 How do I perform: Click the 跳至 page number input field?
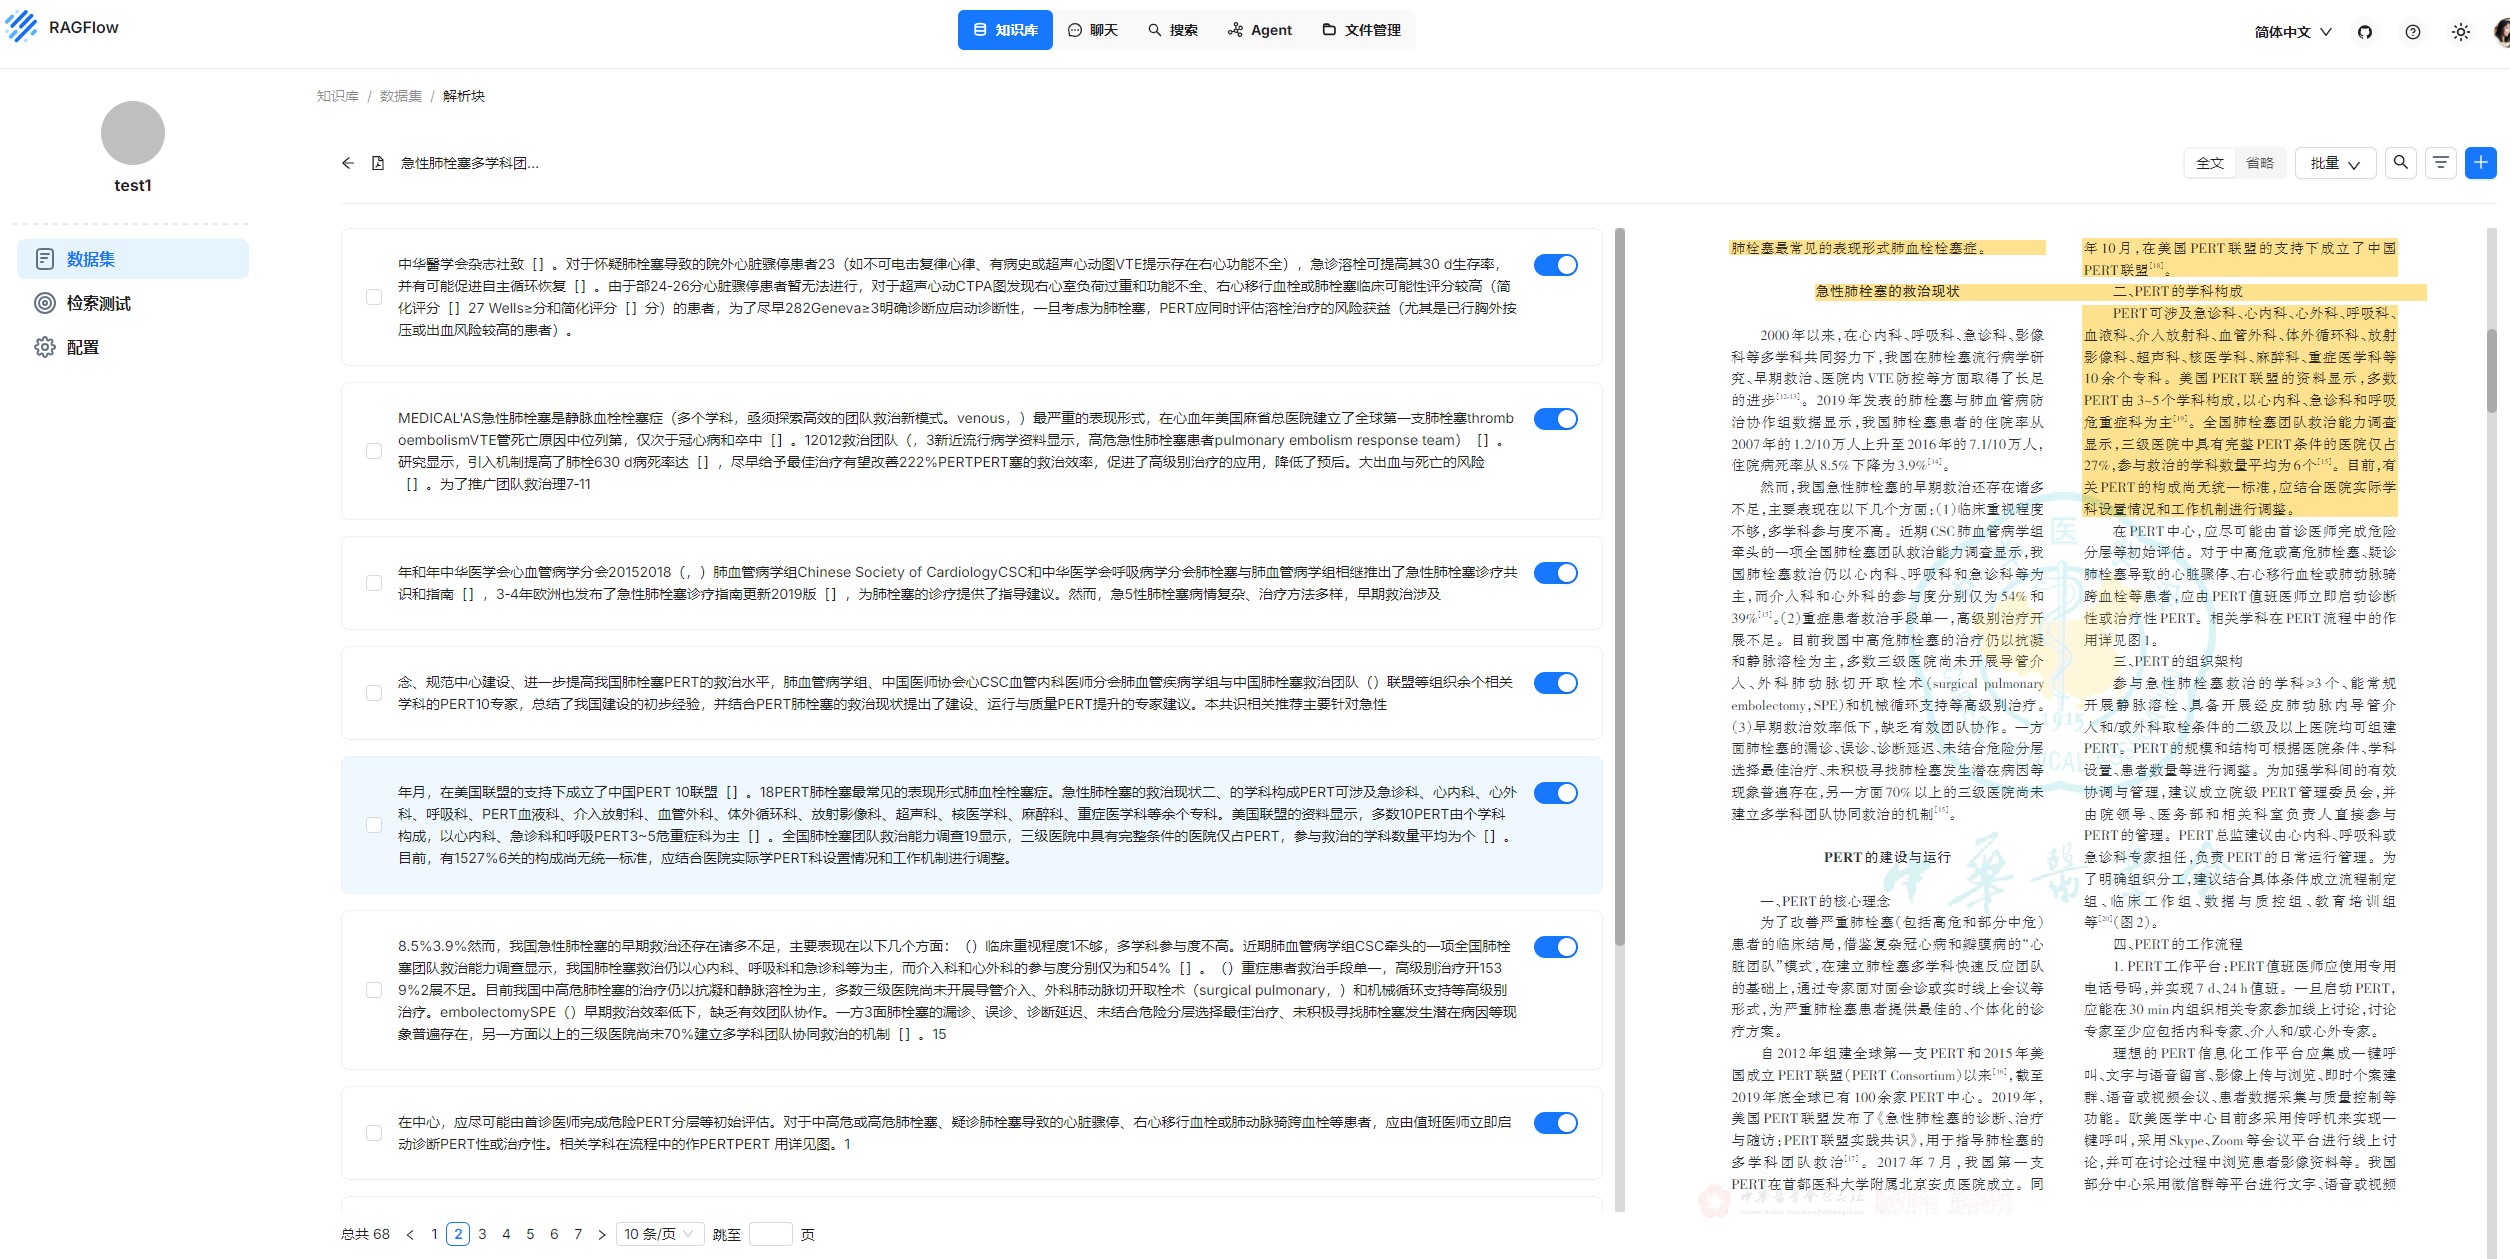pos(771,1234)
